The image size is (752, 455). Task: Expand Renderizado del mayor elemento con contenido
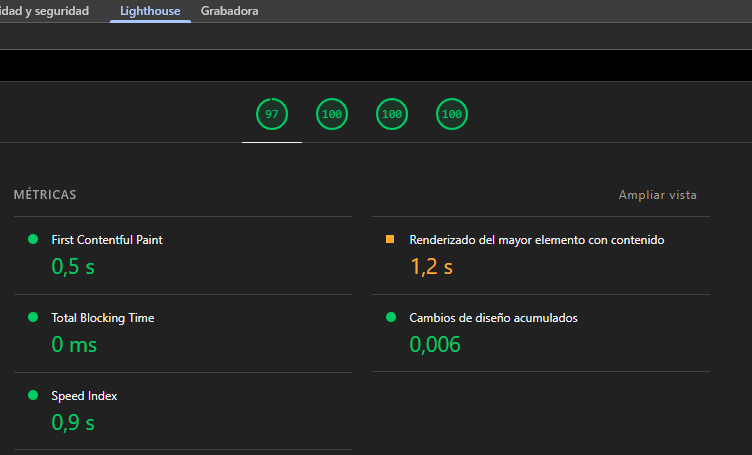536,240
